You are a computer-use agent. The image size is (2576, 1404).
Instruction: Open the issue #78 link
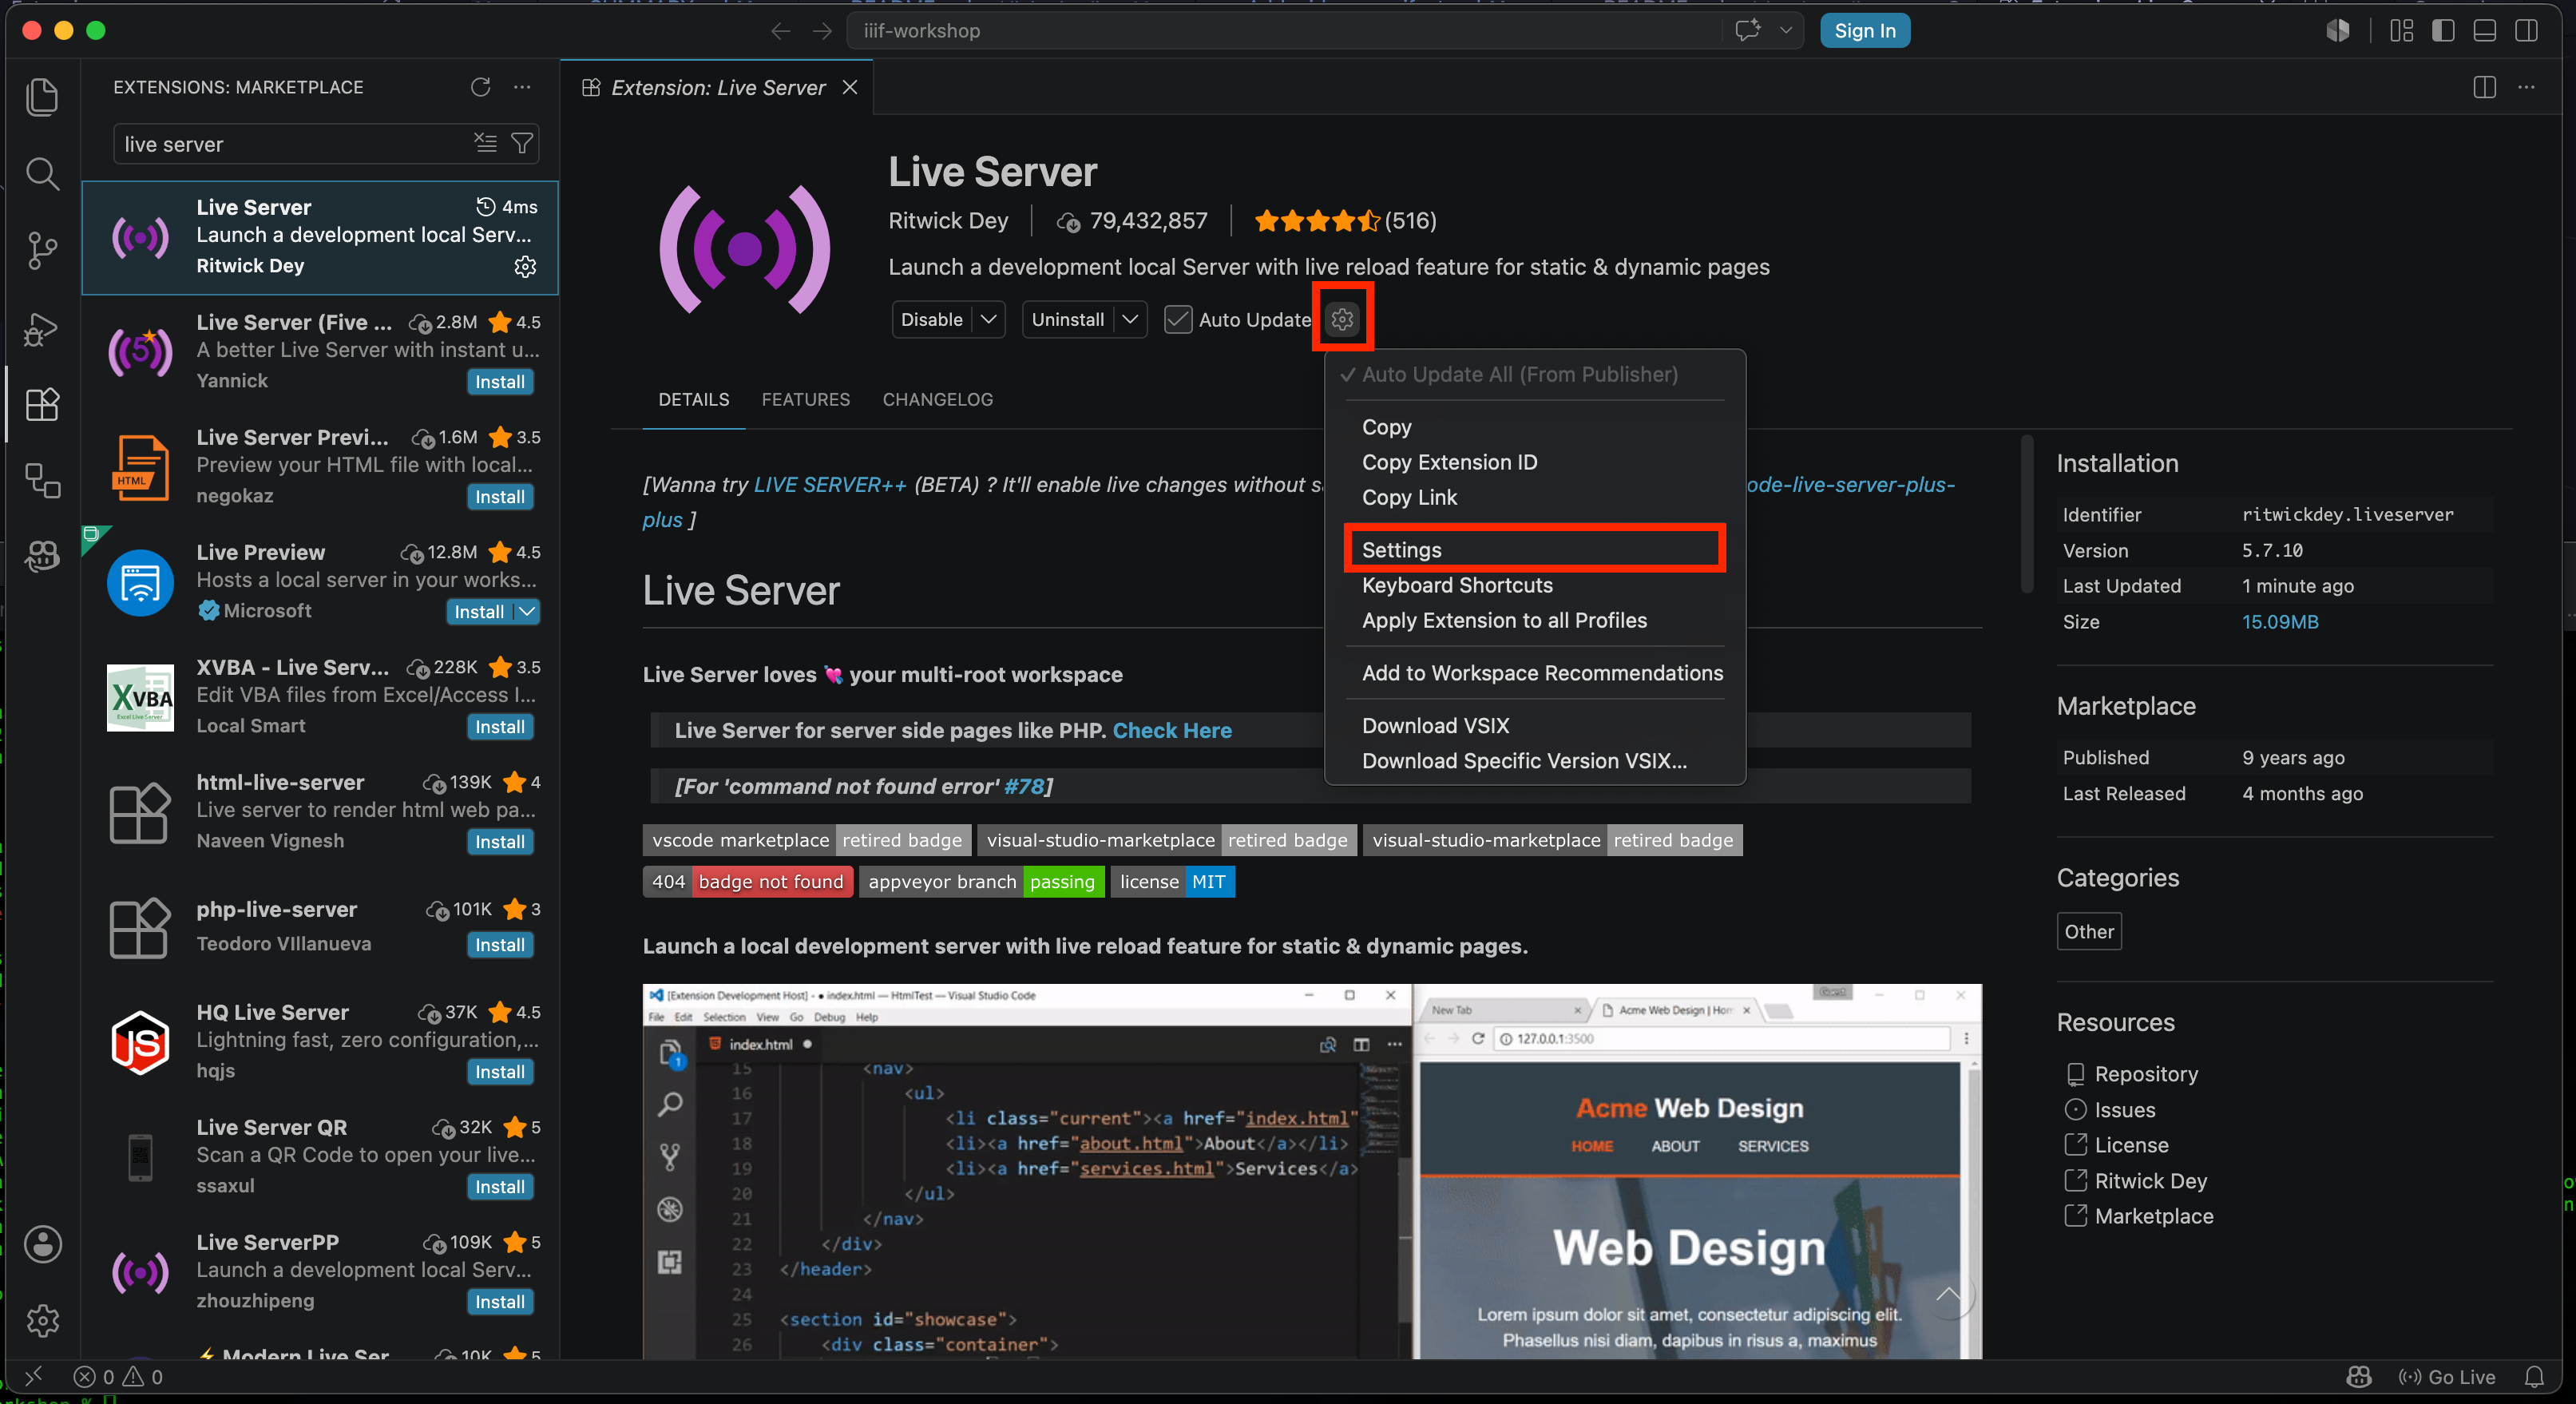[1023, 786]
